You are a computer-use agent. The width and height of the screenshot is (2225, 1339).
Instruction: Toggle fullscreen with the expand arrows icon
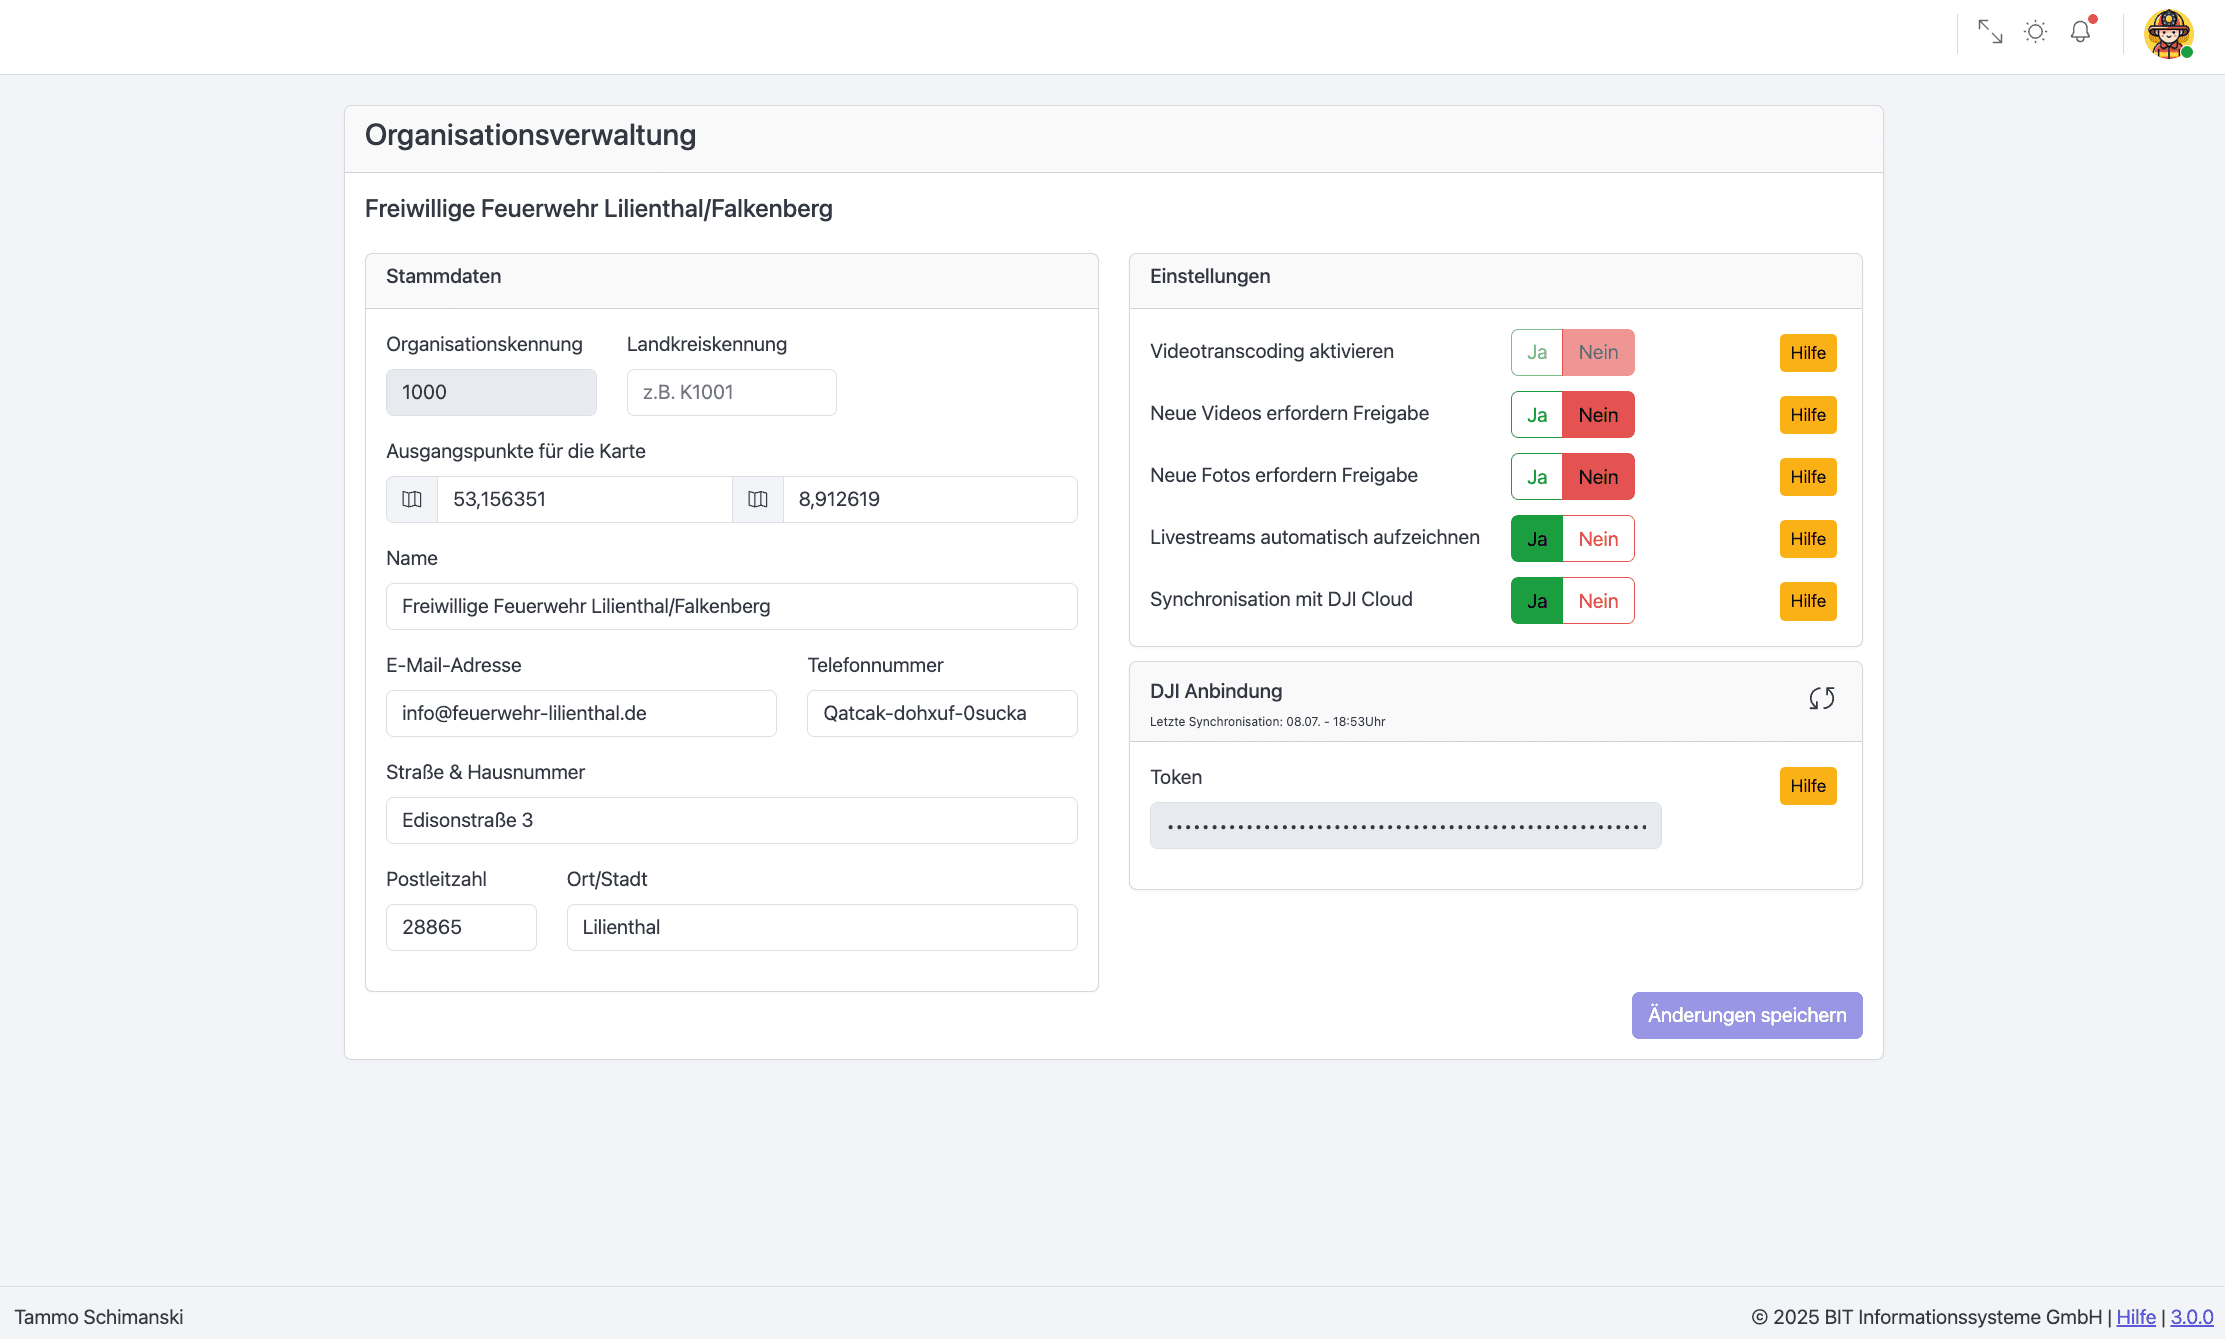[1990, 32]
